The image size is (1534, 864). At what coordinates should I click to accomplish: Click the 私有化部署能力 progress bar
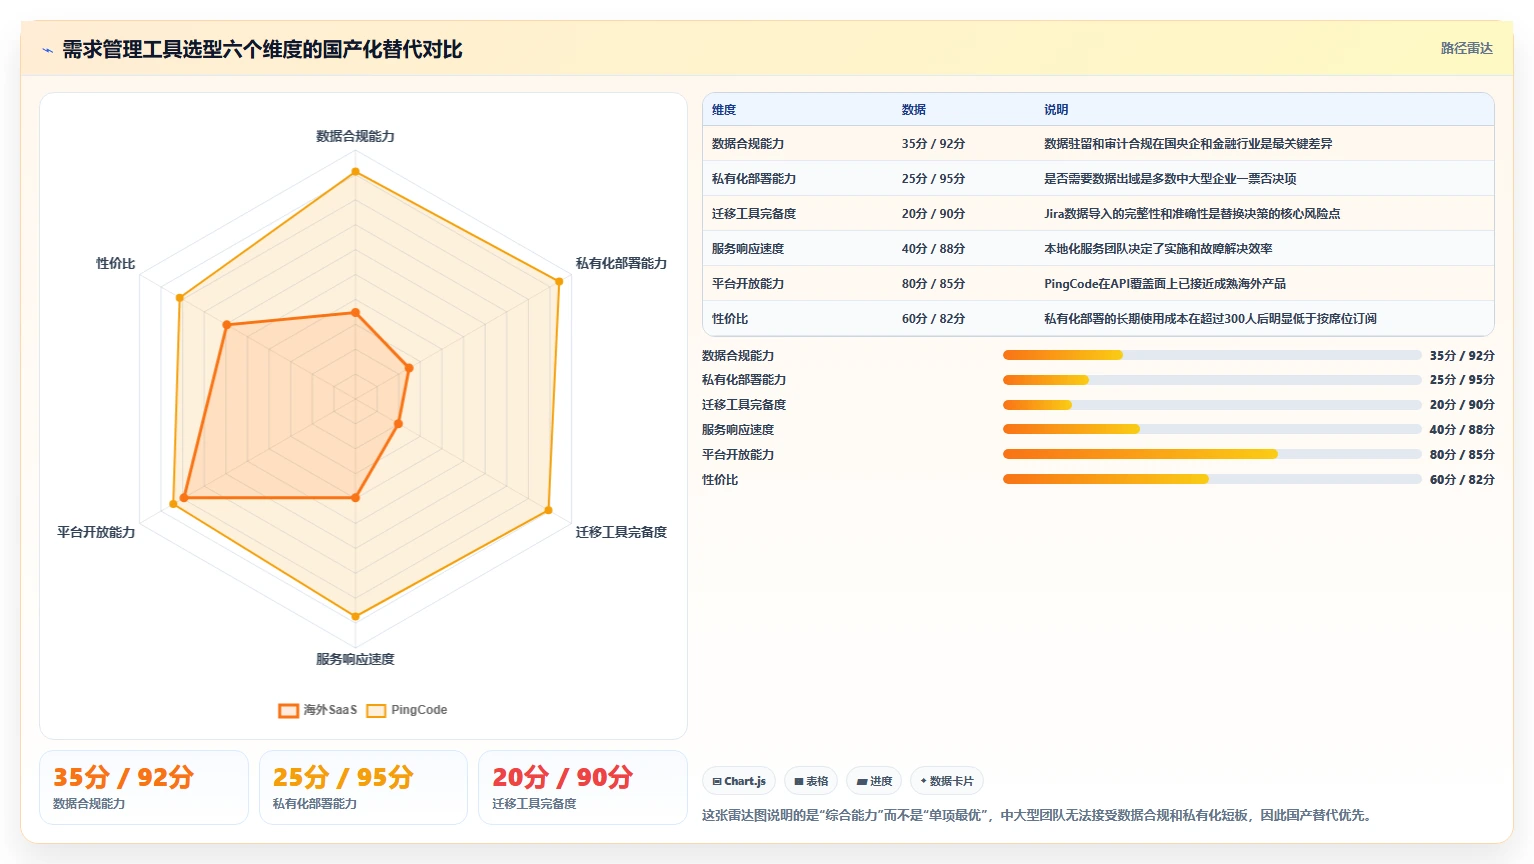[1212, 380]
